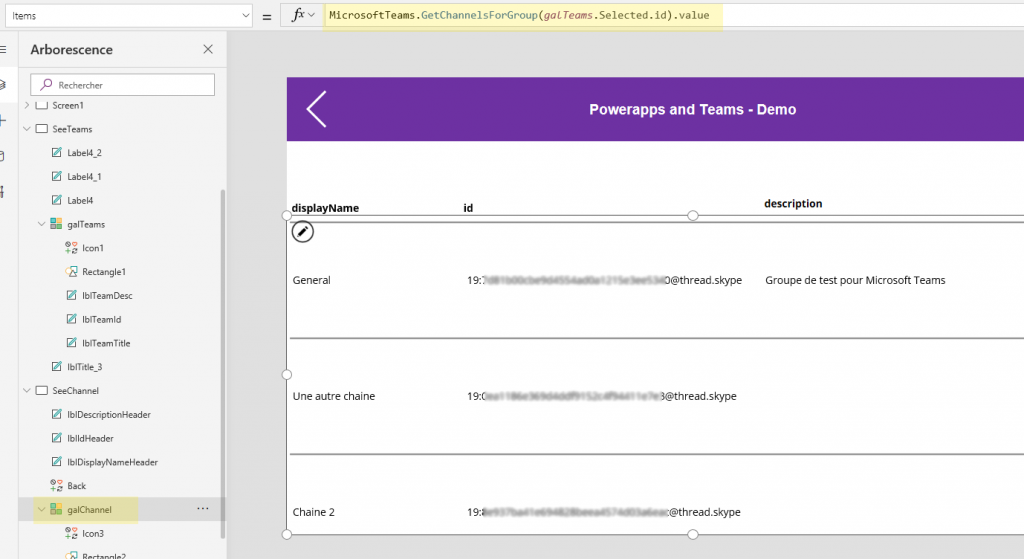Select lblTitle_3 label icon
The height and width of the screenshot is (559, 1024).
(57, 367)
